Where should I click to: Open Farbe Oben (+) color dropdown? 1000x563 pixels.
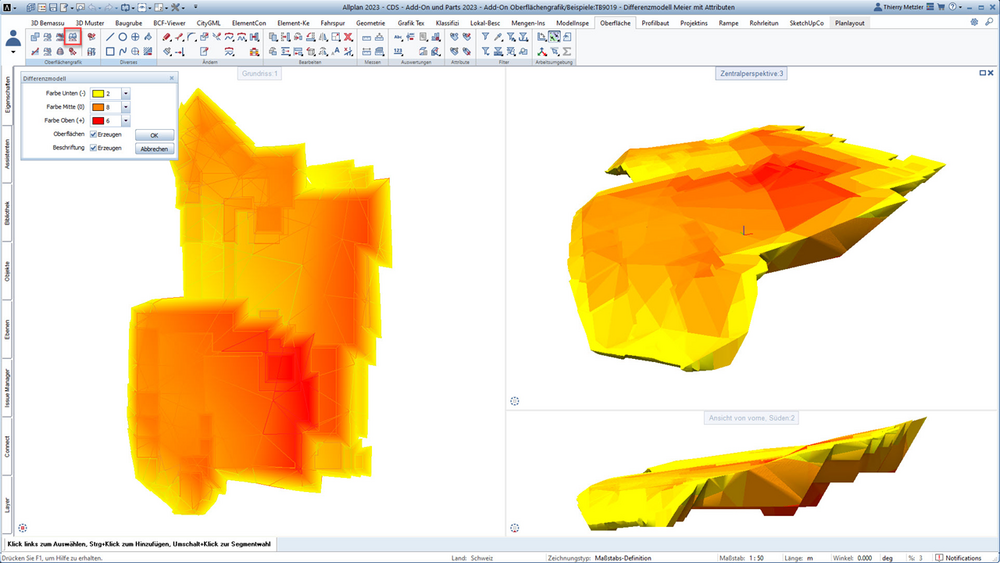tap(126, 121)
